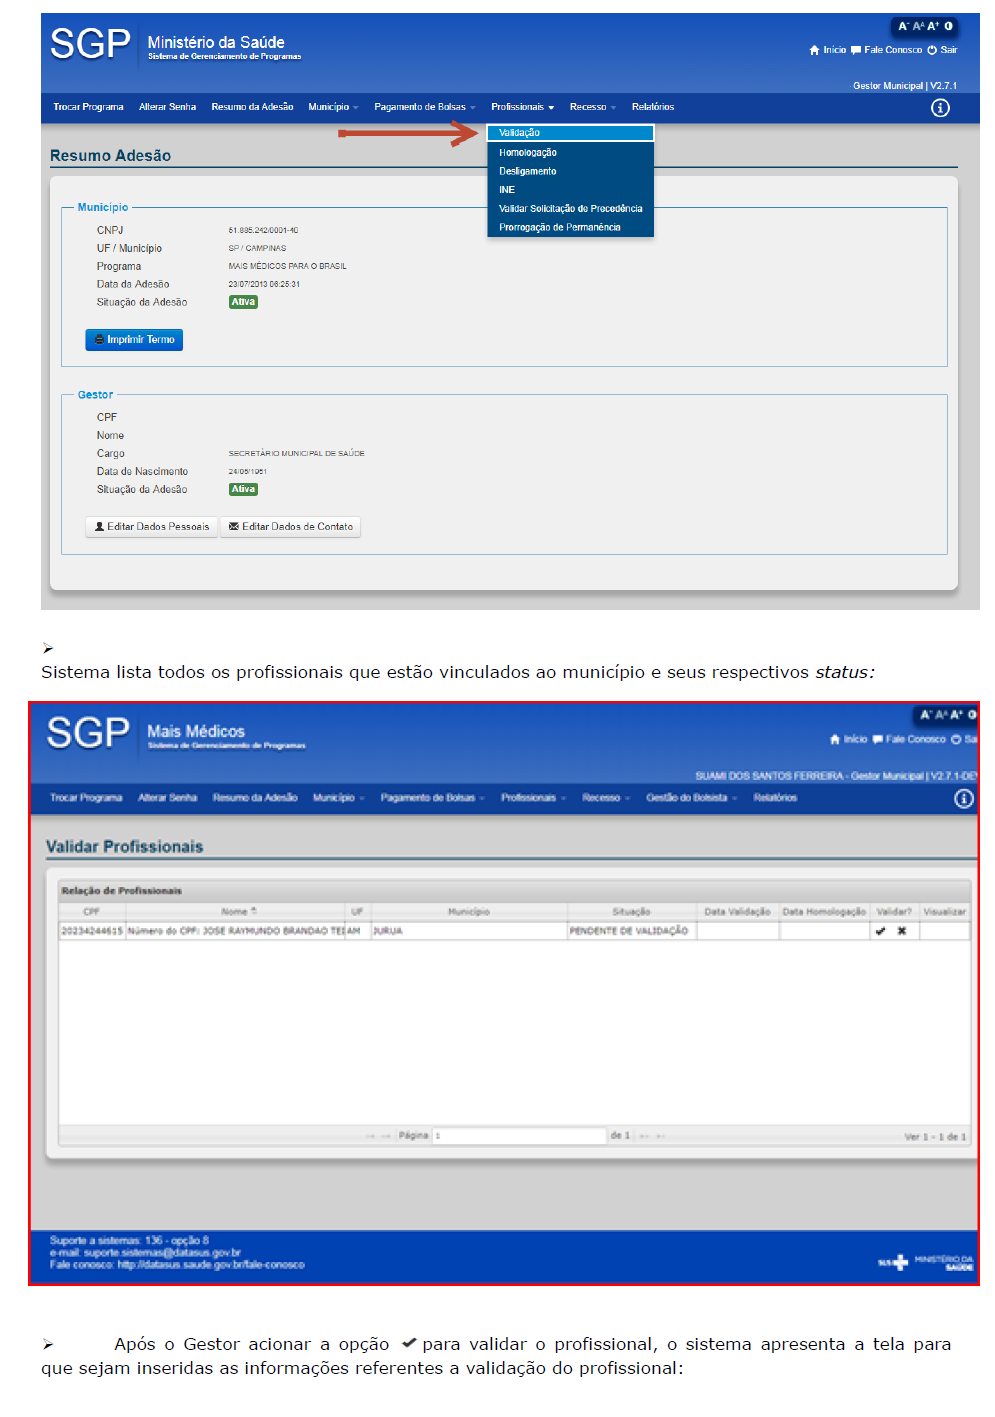Go to the previous page of the professionals table
995x1417 pixels.
tap(386, 1136)
